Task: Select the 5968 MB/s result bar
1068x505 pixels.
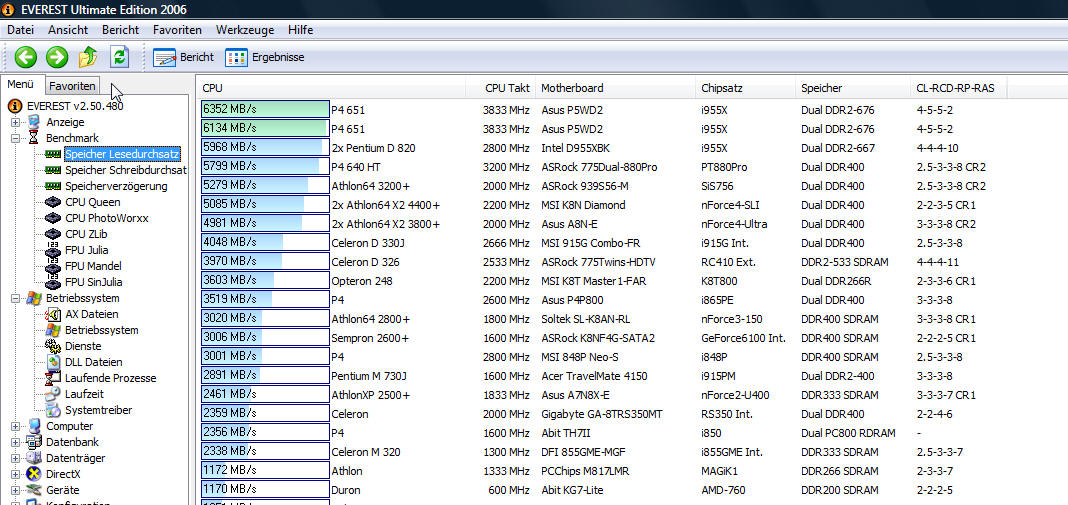Action: pos(265,147)
